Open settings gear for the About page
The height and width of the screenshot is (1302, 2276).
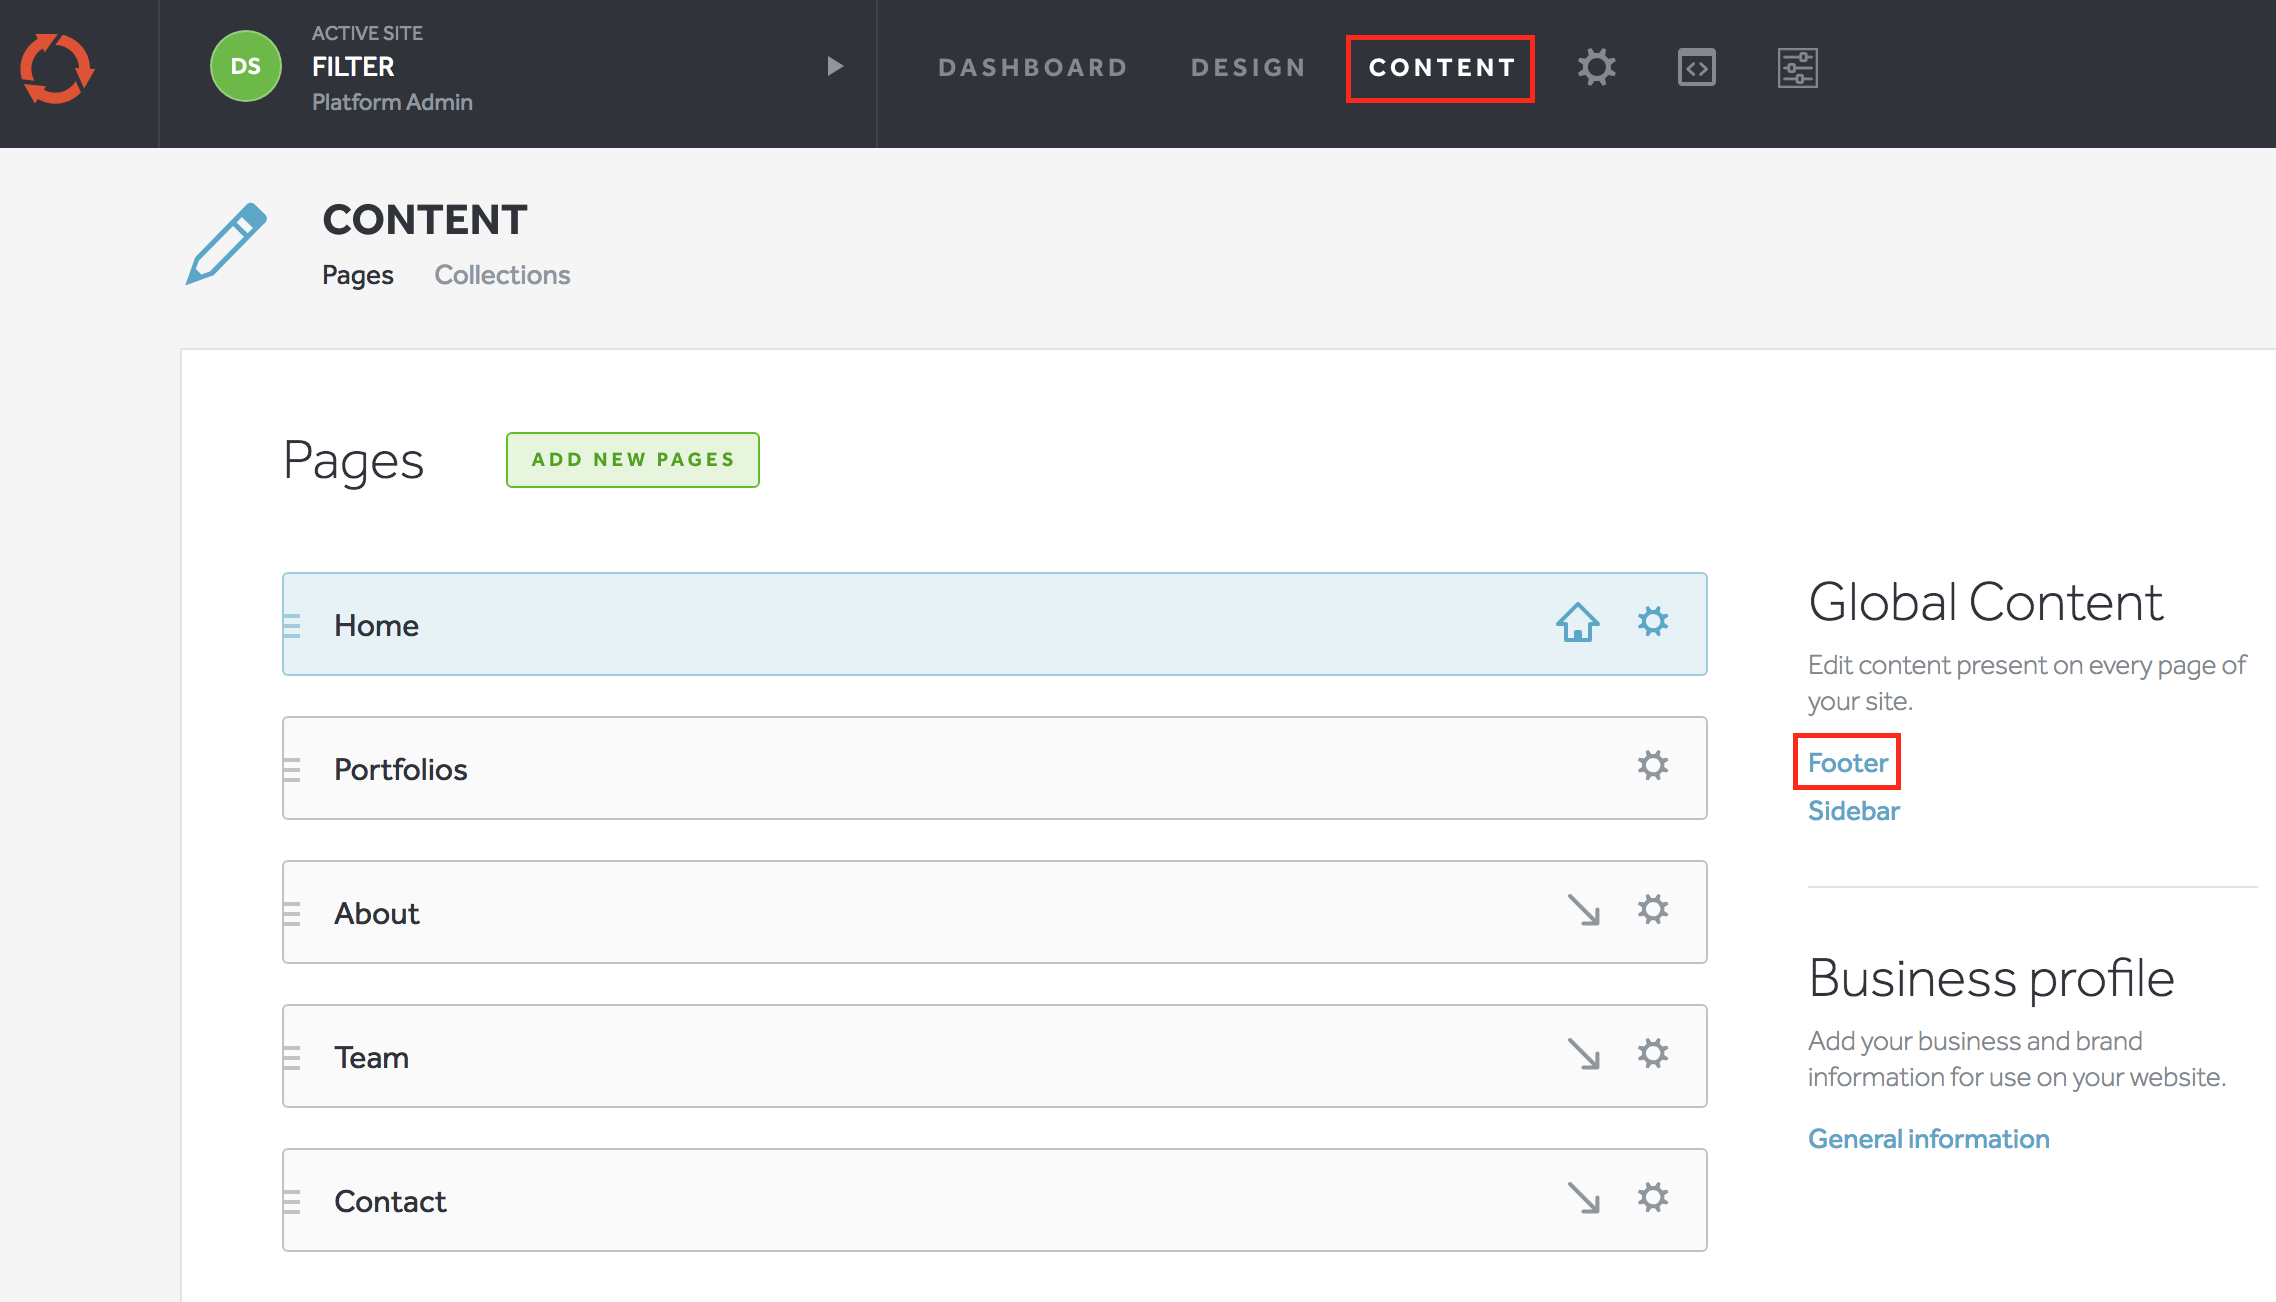[1652, 910]
